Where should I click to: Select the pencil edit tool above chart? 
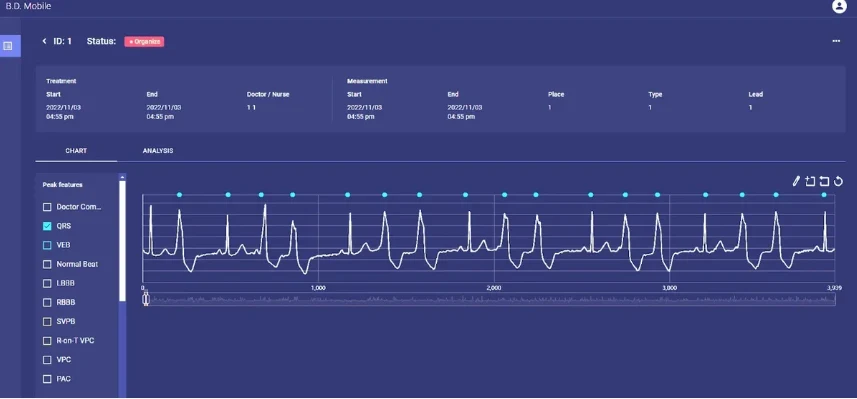(x=796, y=181)
